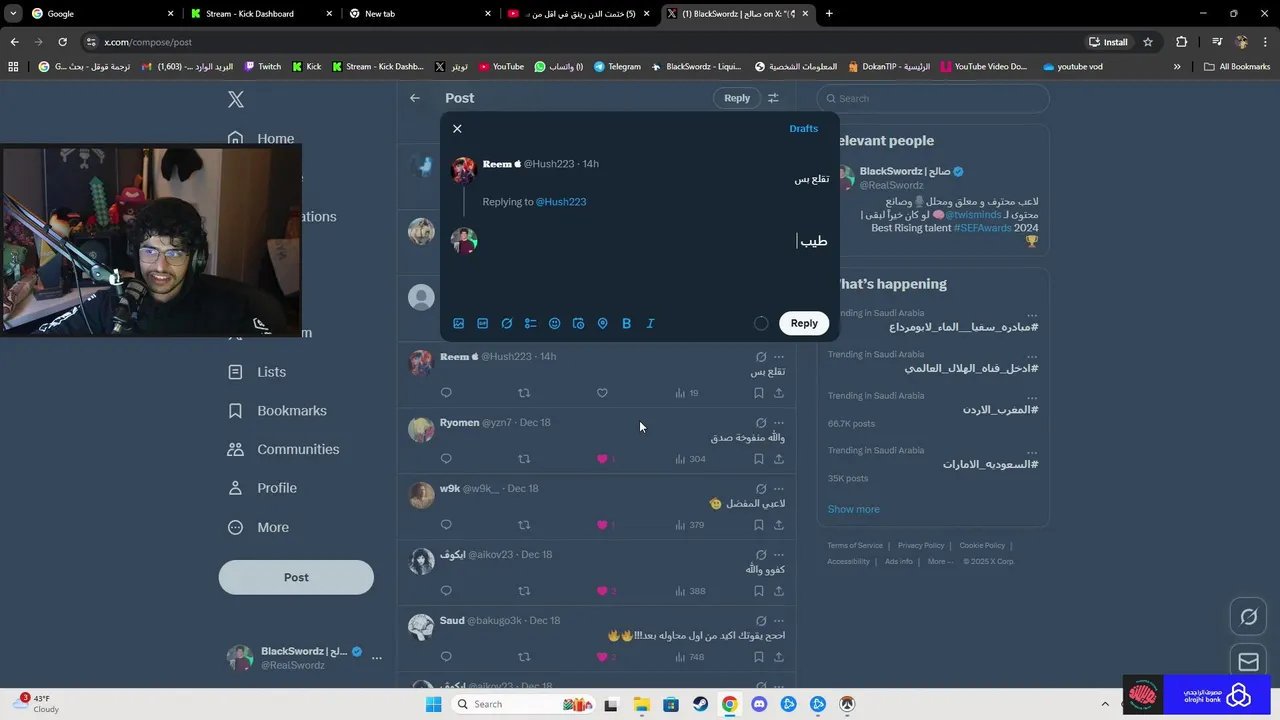Open the Windows Start menu

(433, 704)
